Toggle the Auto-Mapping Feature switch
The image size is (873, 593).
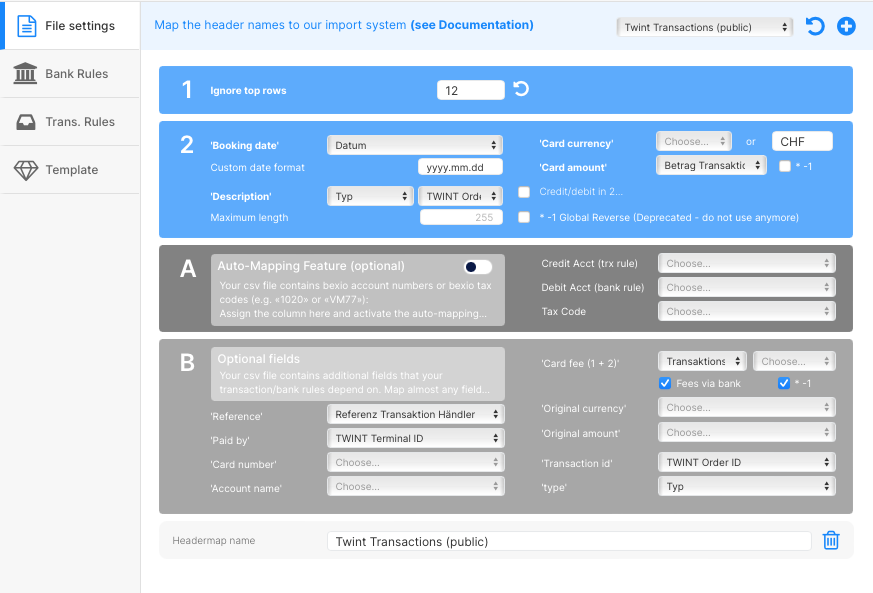[478, 267]
